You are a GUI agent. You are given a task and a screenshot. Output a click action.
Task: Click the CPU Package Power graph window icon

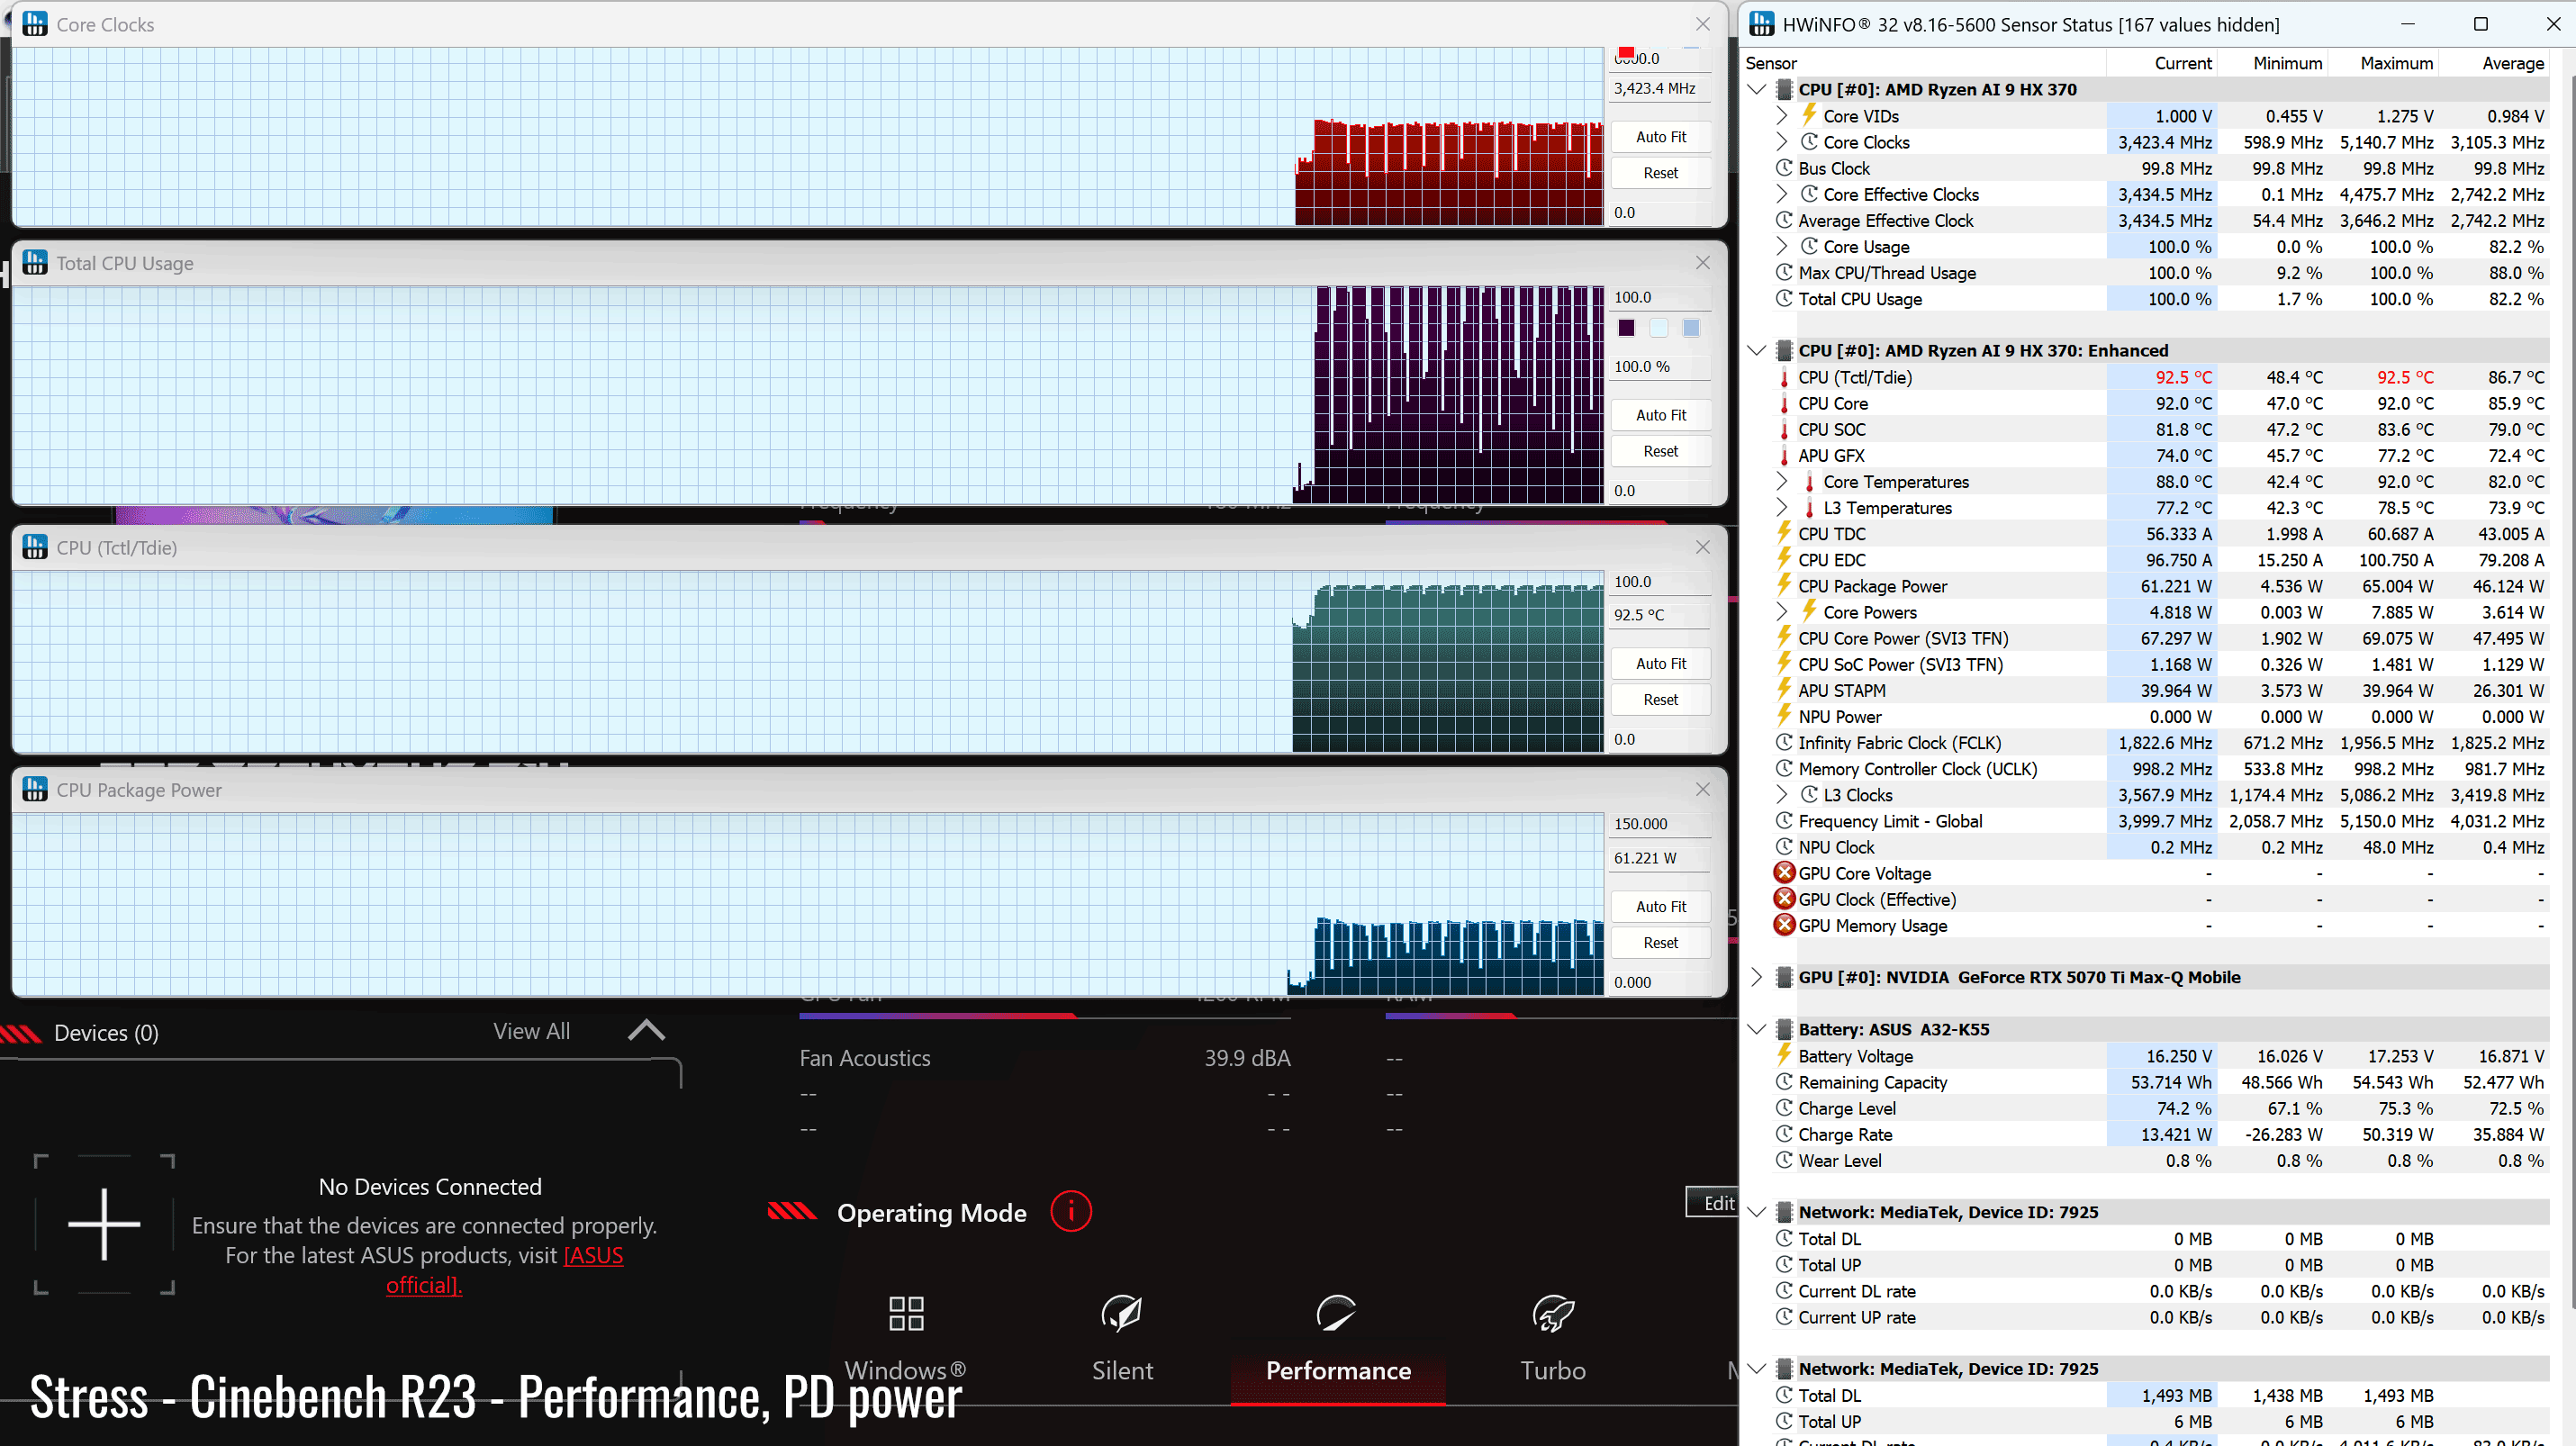[x=35, y=789]
